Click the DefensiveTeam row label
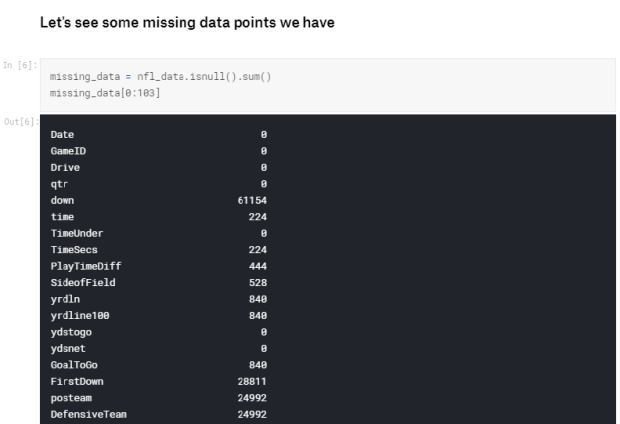The width and height of the screenshot is (620, 424). point(89,415)
